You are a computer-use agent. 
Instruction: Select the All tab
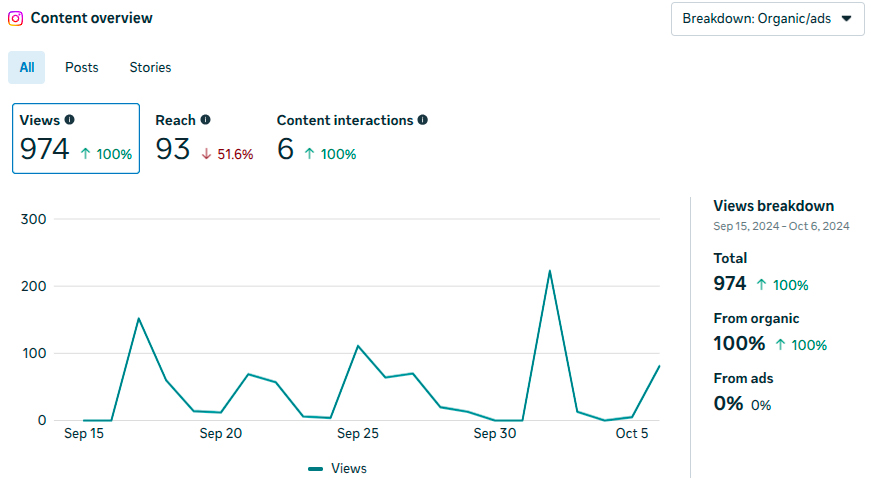[x=27, y=67]
